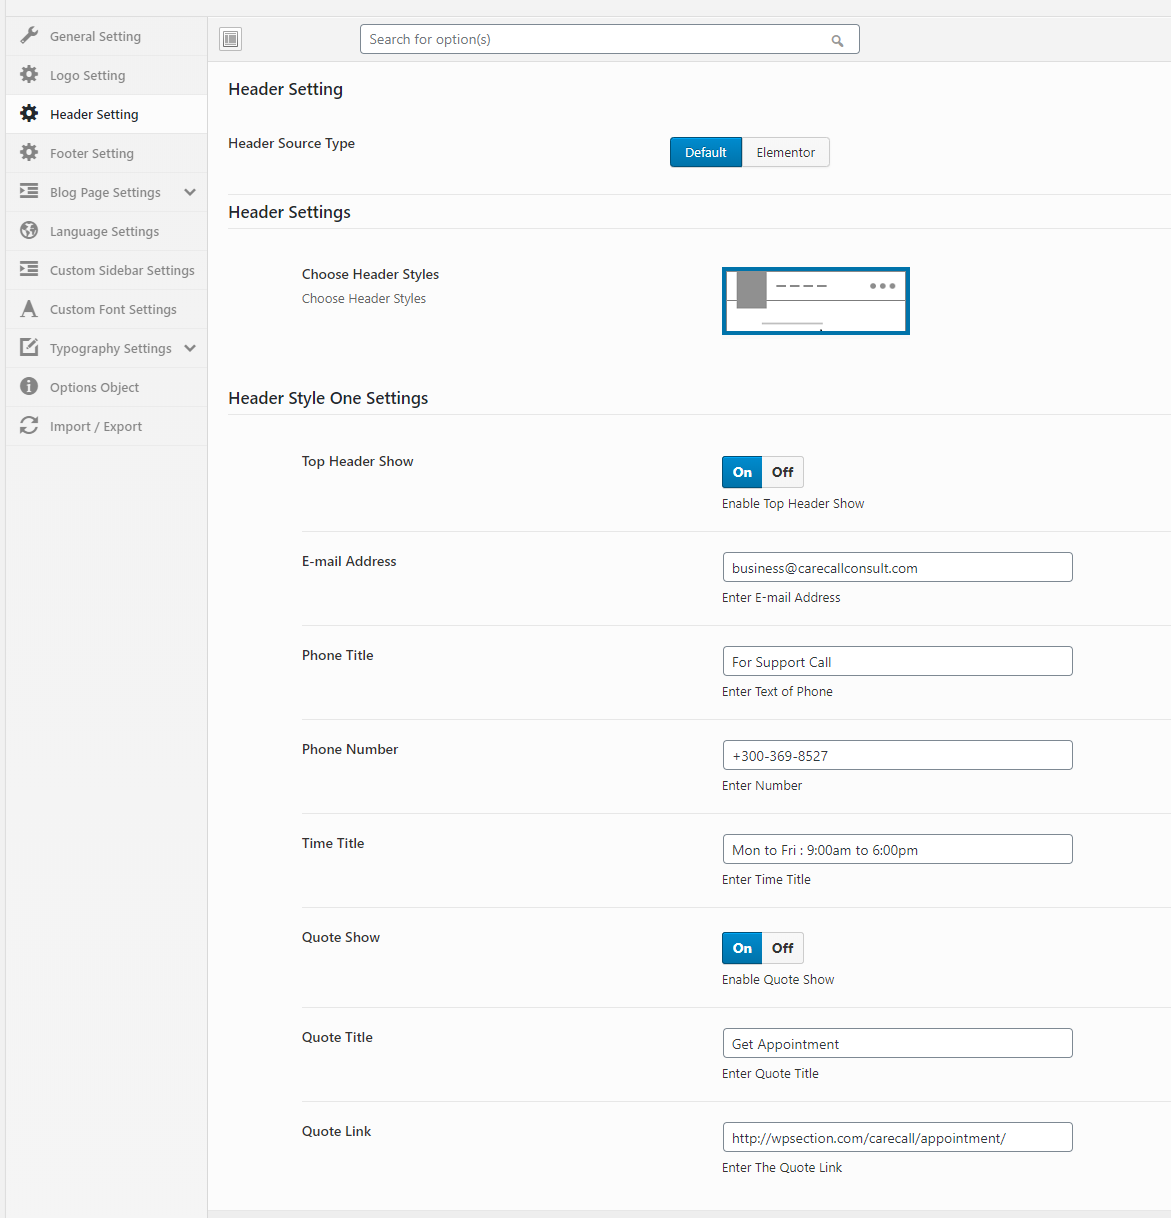Click the Quote Link URL field
The image size is (1171, 1218).
tap(896, 1136)
